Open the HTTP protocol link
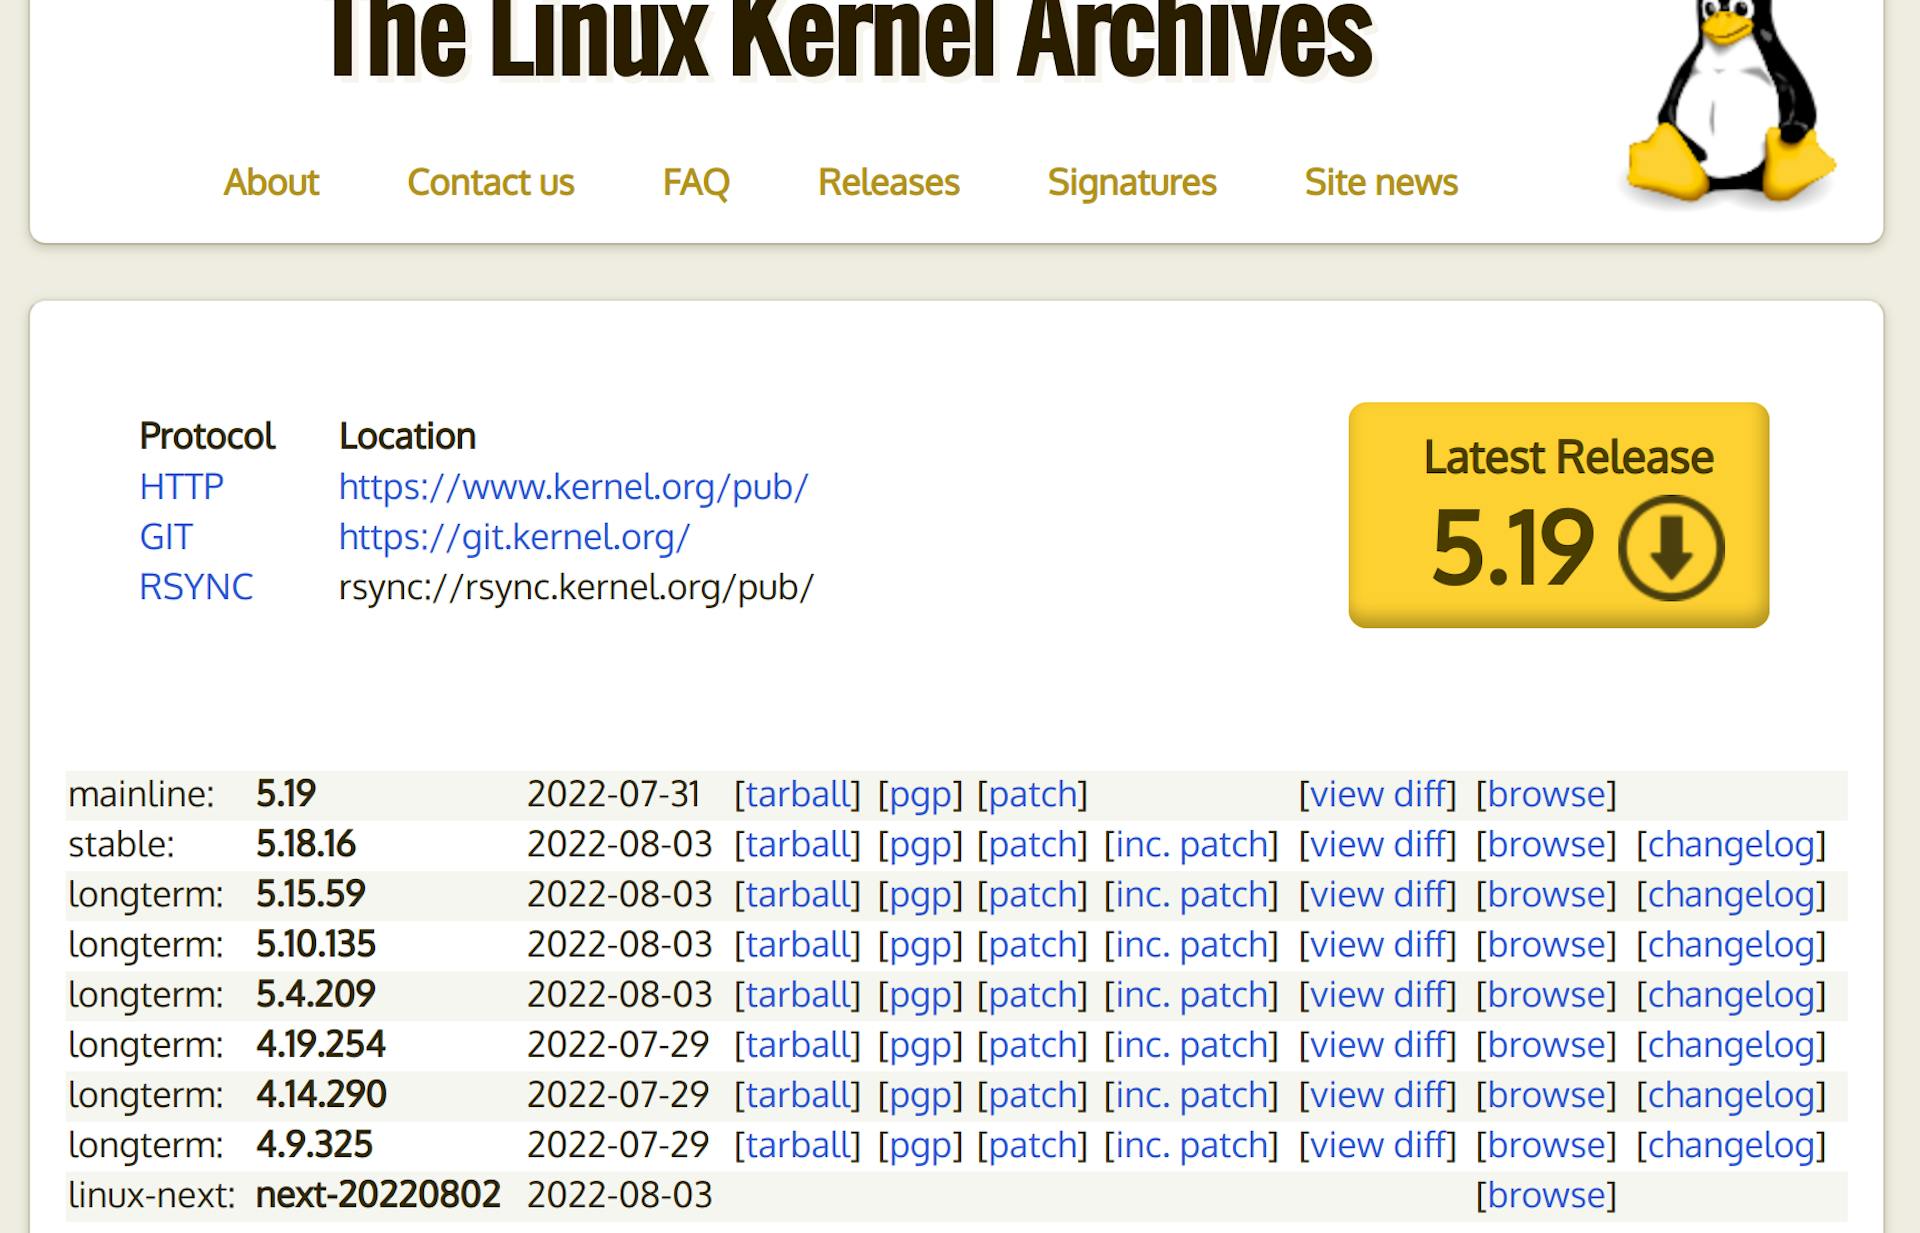 [181, 487]
